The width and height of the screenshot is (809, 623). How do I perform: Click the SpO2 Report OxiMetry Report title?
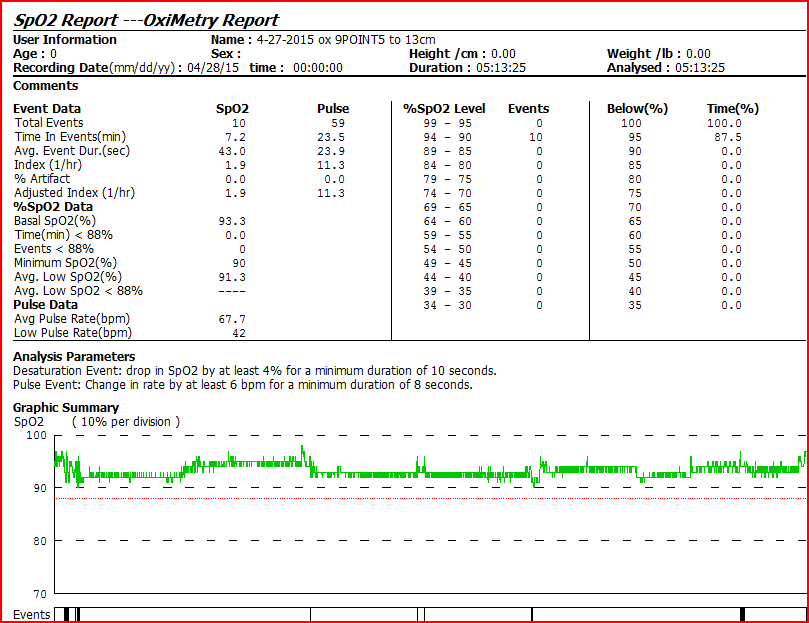pos(146,20)
